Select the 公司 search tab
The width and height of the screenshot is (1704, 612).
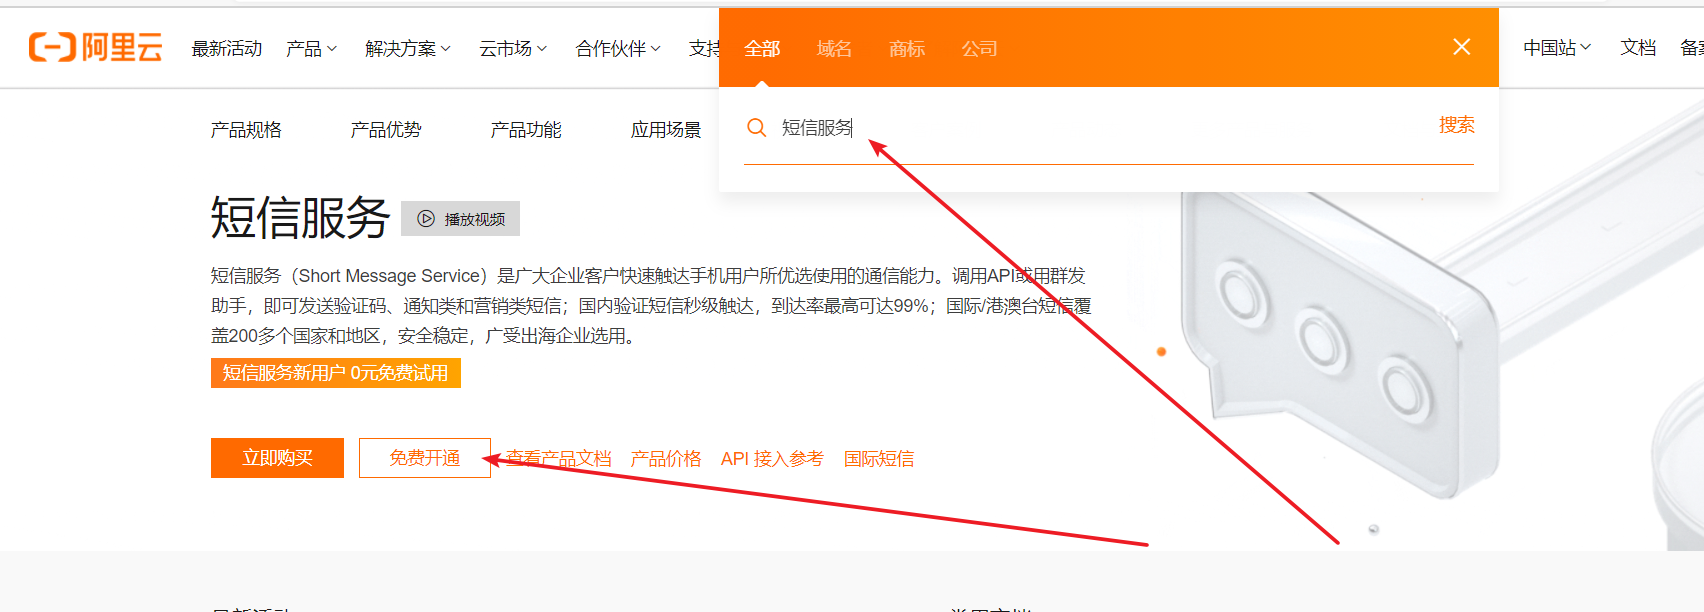tap(979, 48)
